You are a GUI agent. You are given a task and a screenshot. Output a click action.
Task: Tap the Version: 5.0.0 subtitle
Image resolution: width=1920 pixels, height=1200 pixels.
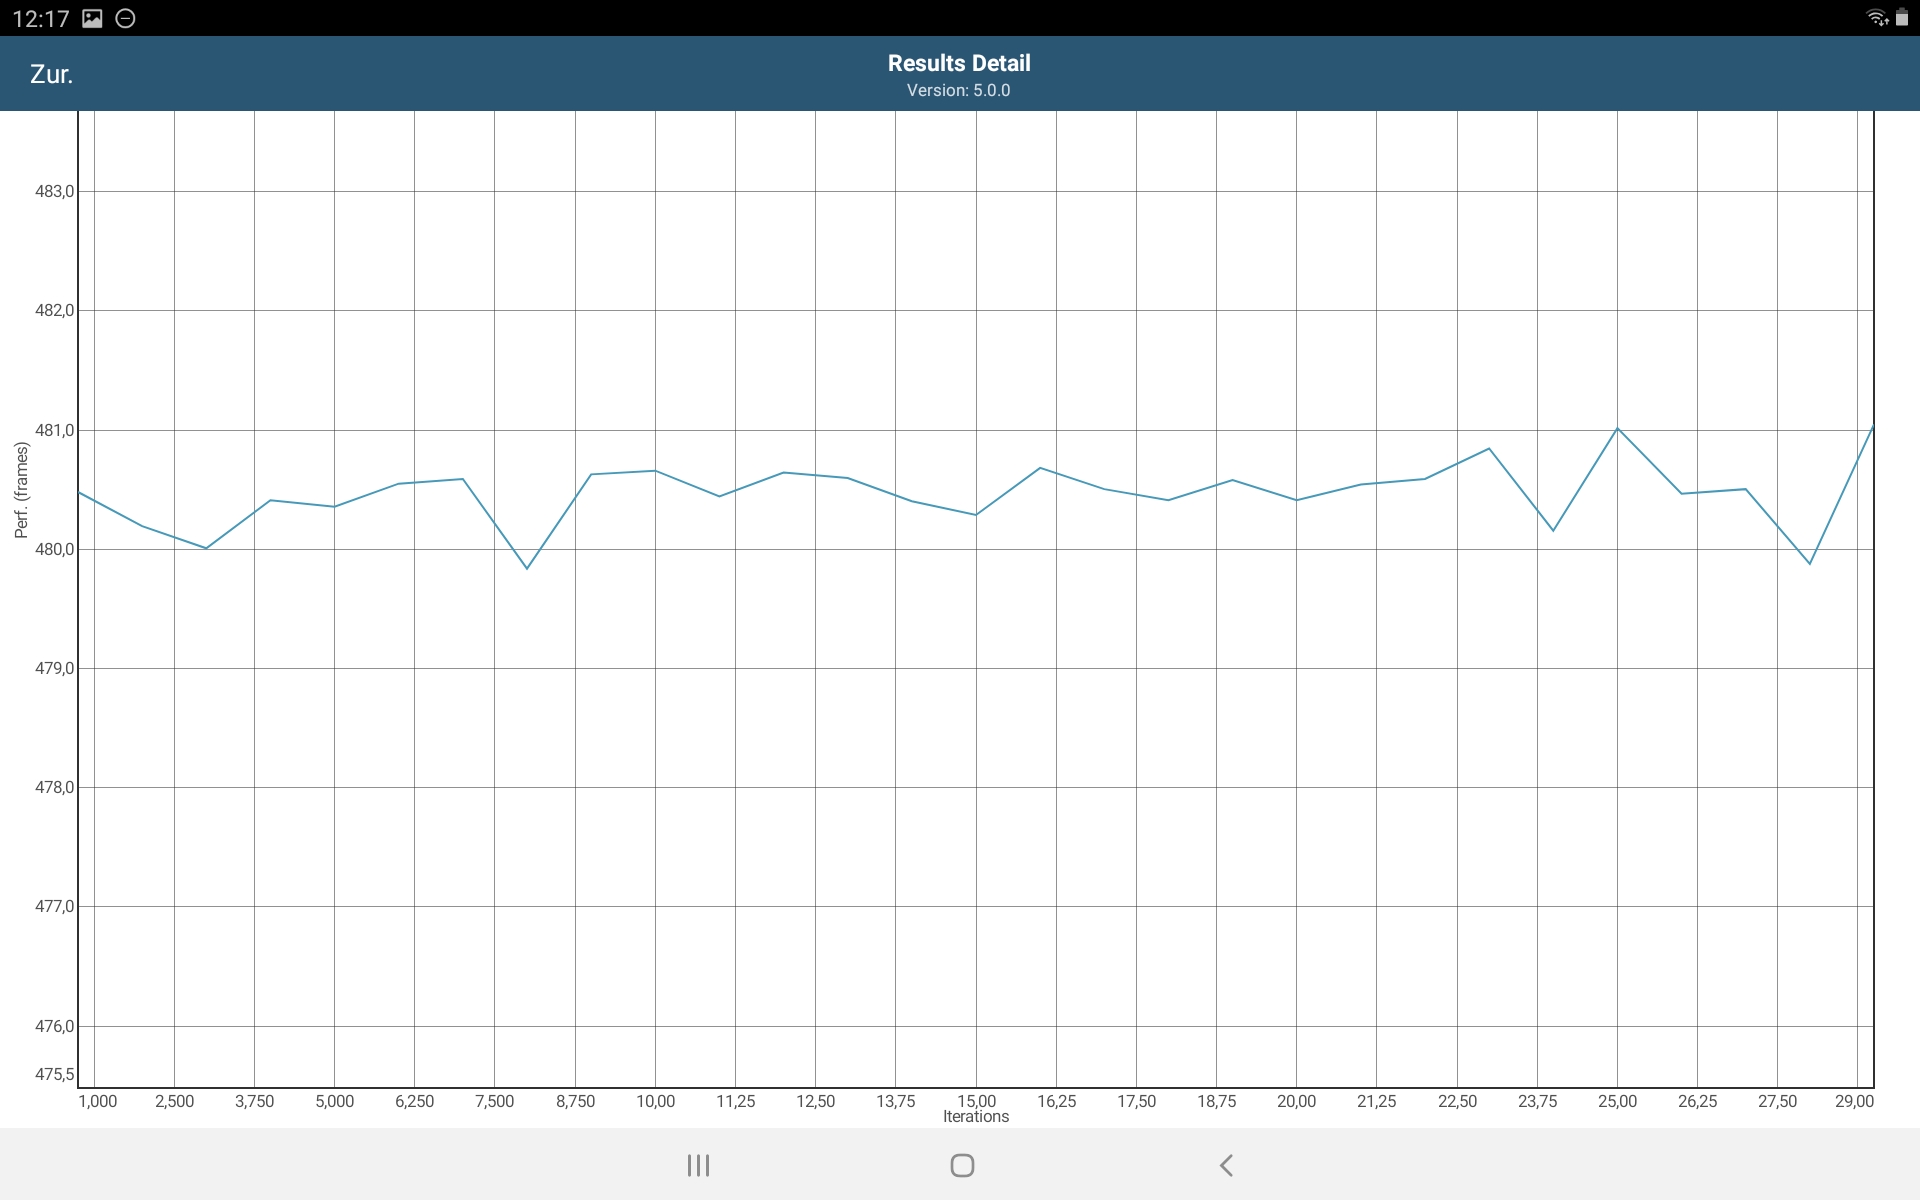[958, 90]
